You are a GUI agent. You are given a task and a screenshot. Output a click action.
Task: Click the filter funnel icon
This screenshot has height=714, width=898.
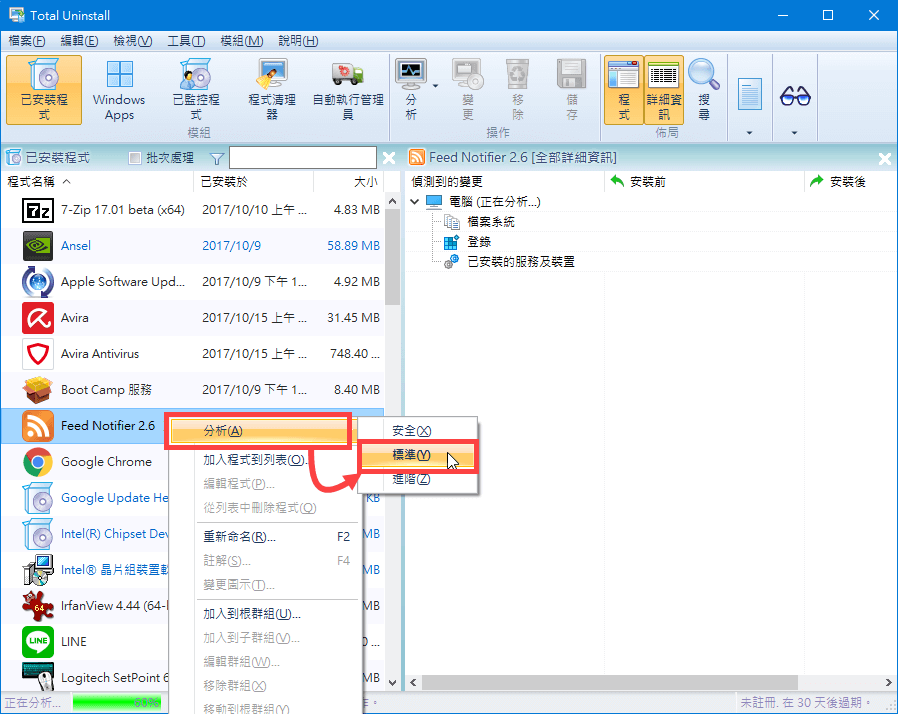(x=217, y=158)
